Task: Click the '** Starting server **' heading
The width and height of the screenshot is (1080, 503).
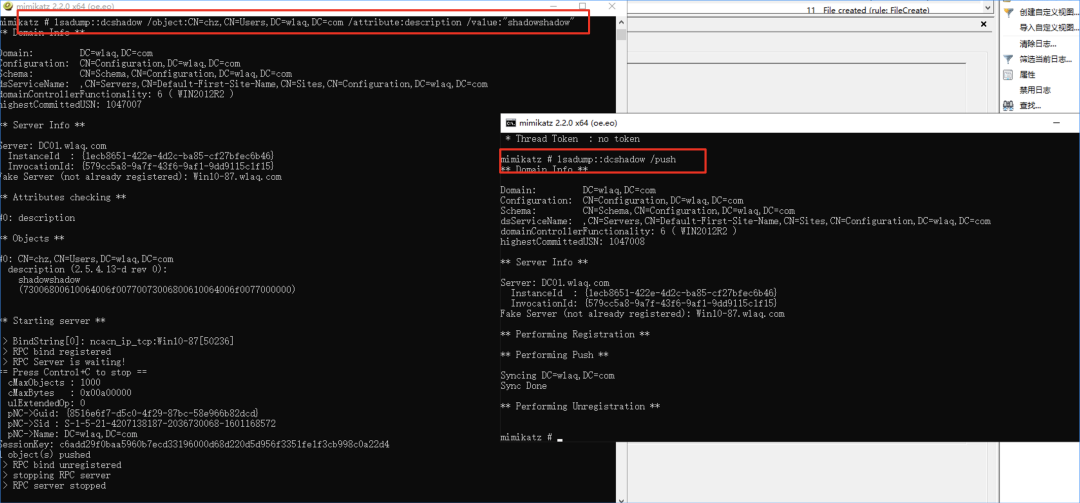Action: (x=53, y=321)
